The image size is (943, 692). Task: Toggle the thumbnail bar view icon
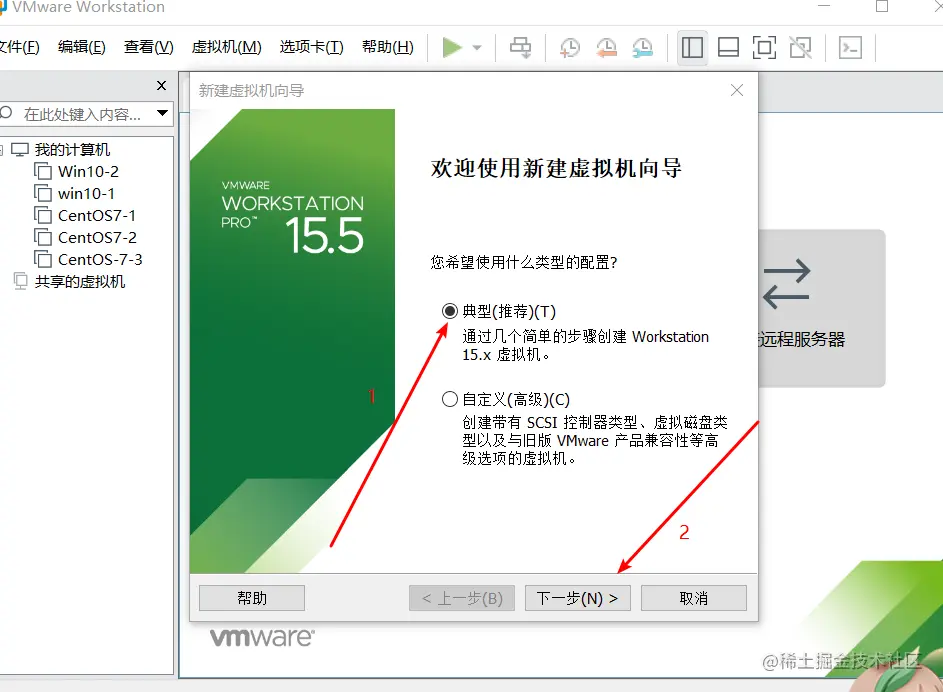pos(728,47)
